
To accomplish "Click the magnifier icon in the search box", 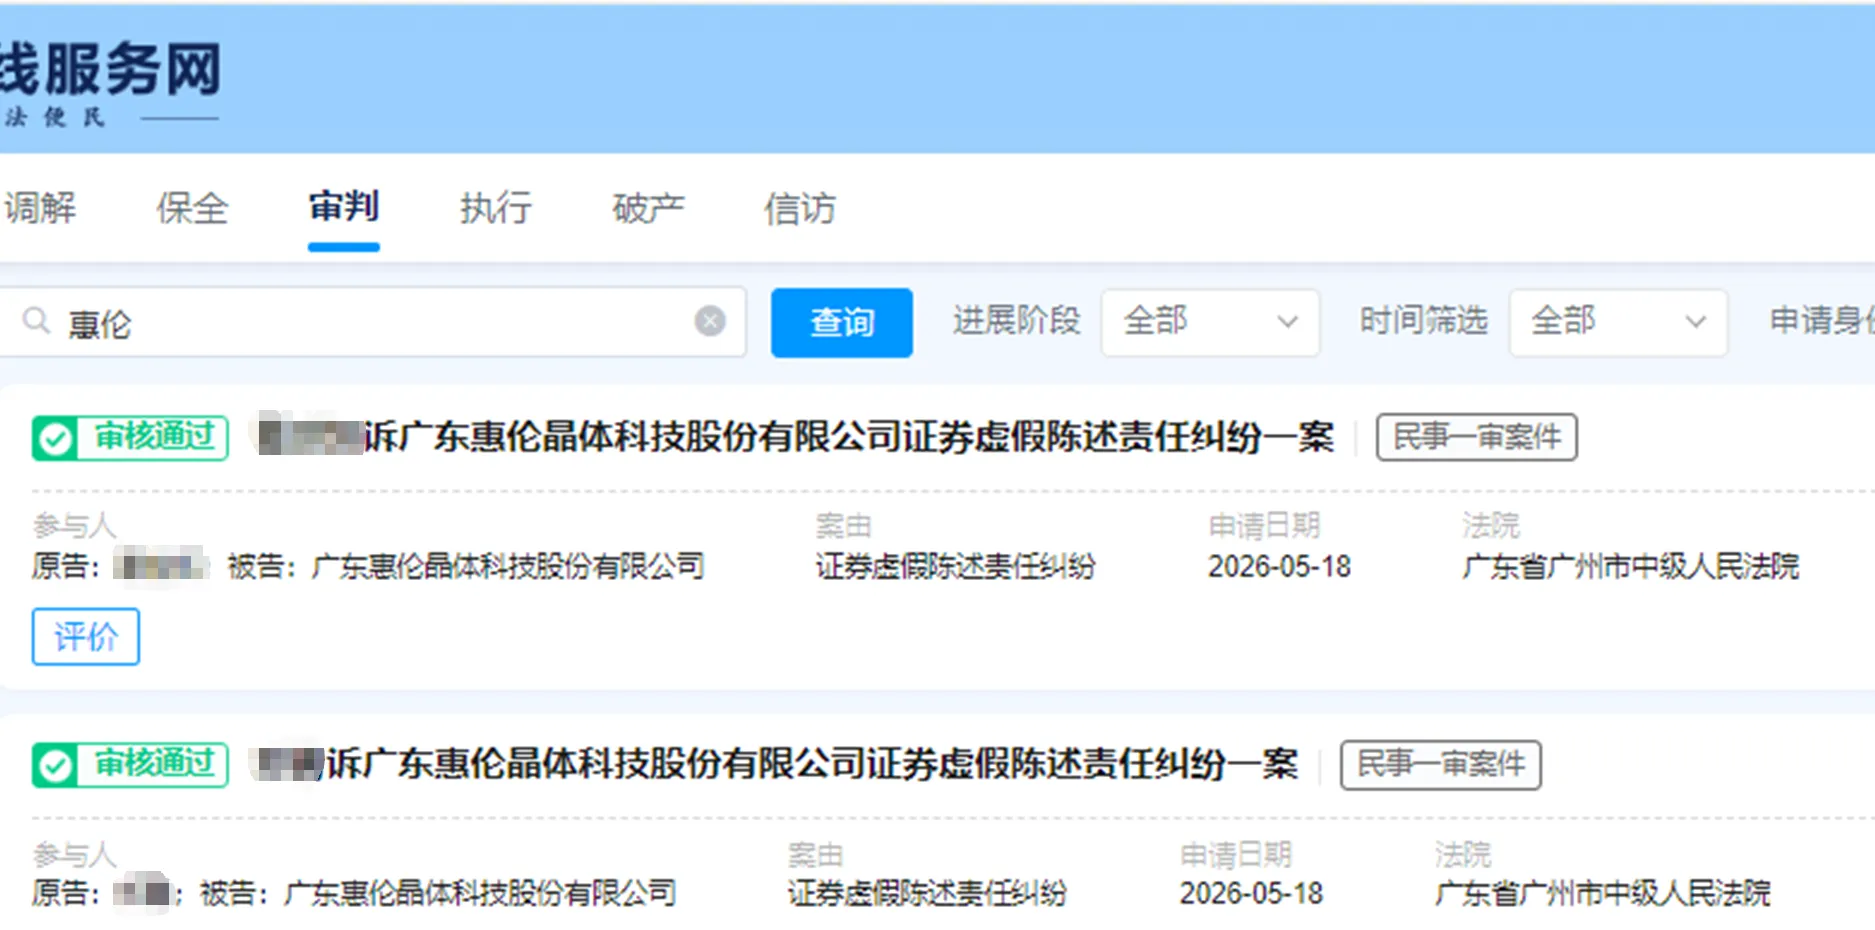I will click(36, 321).
